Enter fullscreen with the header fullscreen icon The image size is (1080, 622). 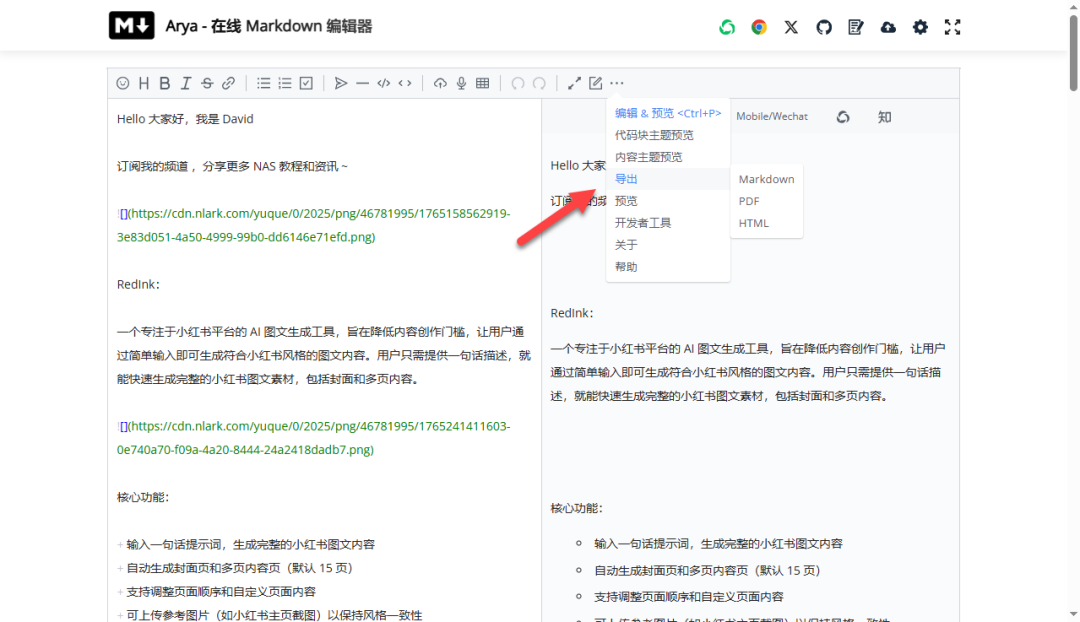point(953,27)
